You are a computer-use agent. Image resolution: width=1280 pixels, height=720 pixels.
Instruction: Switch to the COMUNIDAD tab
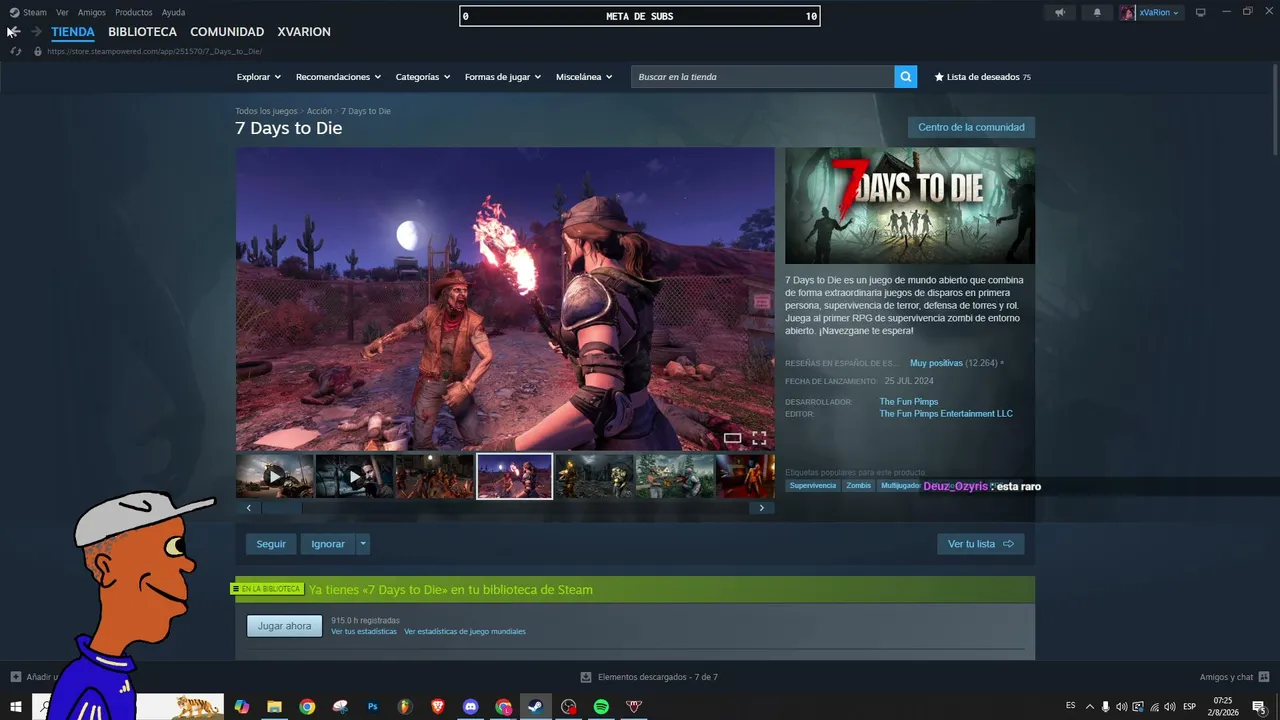click(x=227, y=32)
